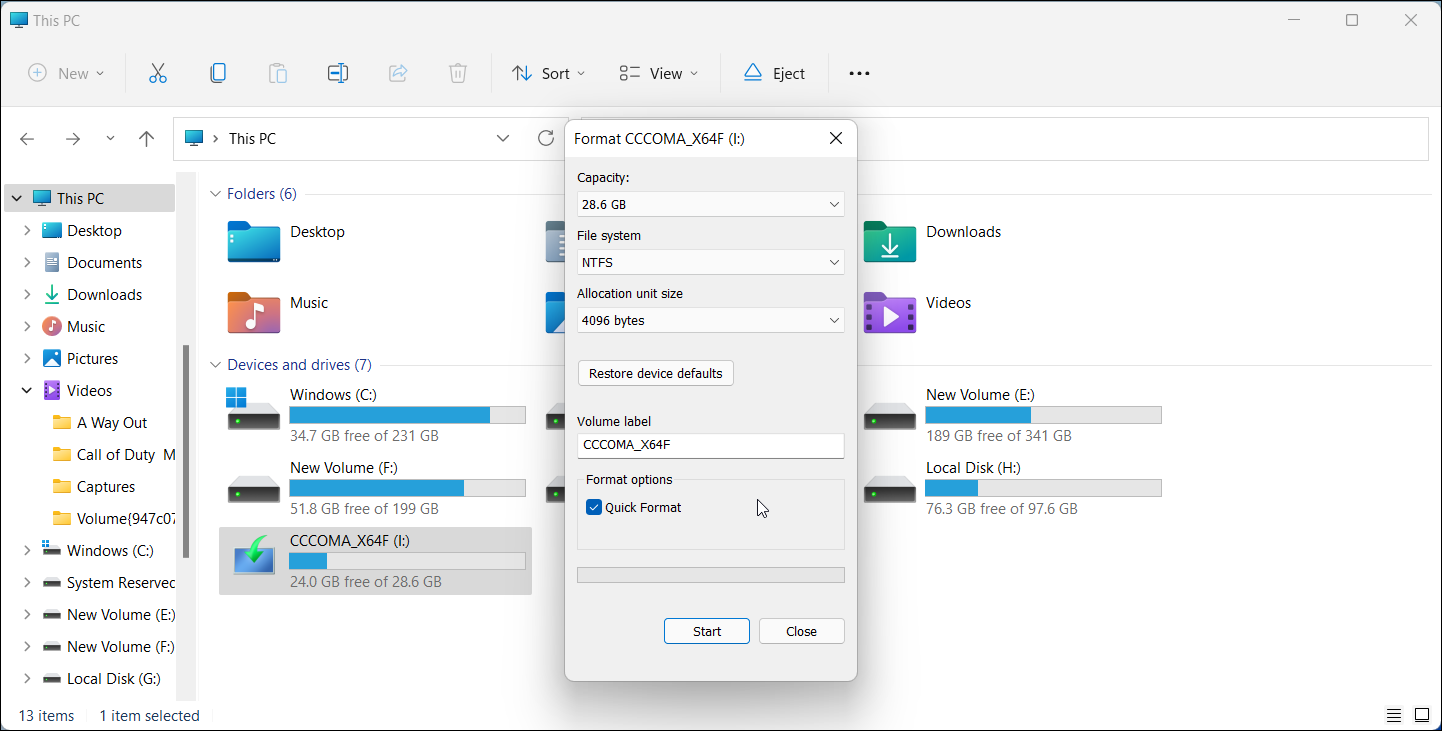Open the View menu
Viewport: 1442px width, 731px height.
657,72
